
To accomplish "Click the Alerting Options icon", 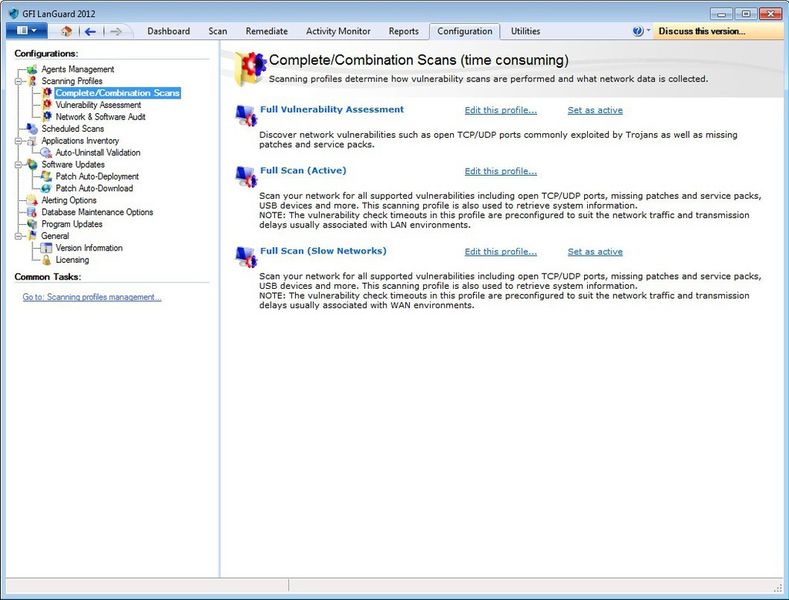I will (32, 200).
